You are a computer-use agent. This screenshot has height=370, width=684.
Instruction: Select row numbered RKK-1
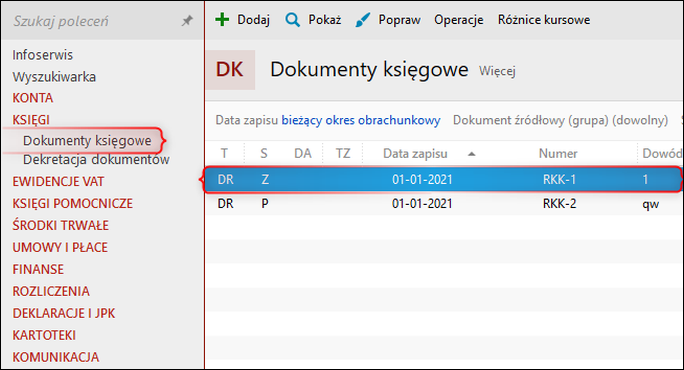click(x=443, y=179)
